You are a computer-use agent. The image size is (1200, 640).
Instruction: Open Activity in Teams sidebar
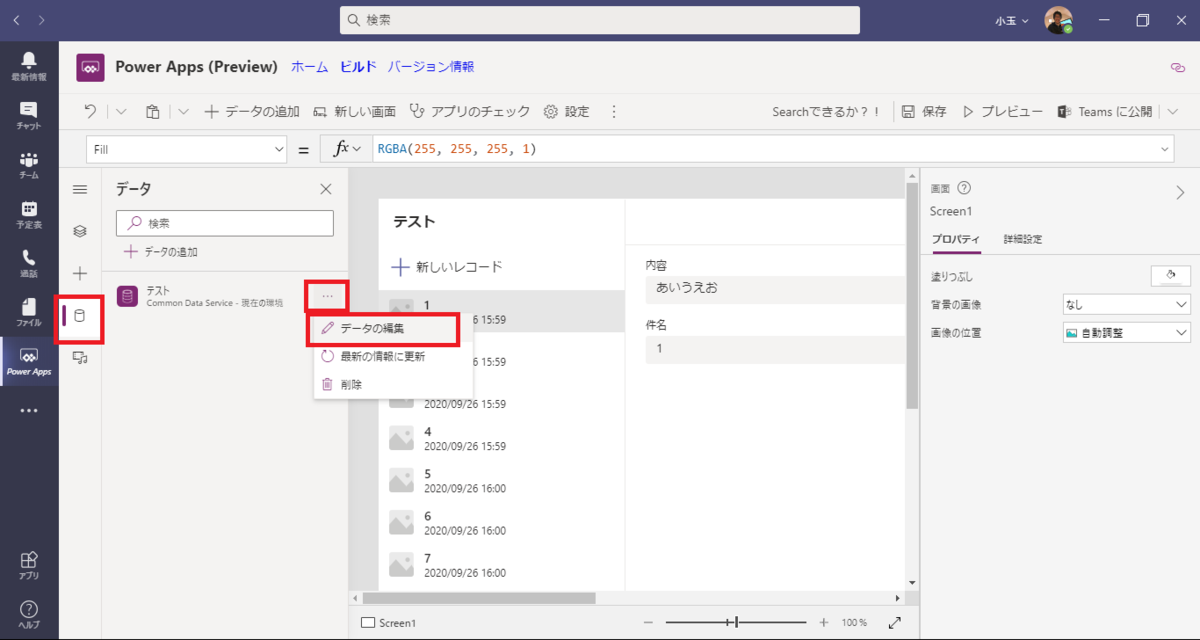tap(28, 66)
